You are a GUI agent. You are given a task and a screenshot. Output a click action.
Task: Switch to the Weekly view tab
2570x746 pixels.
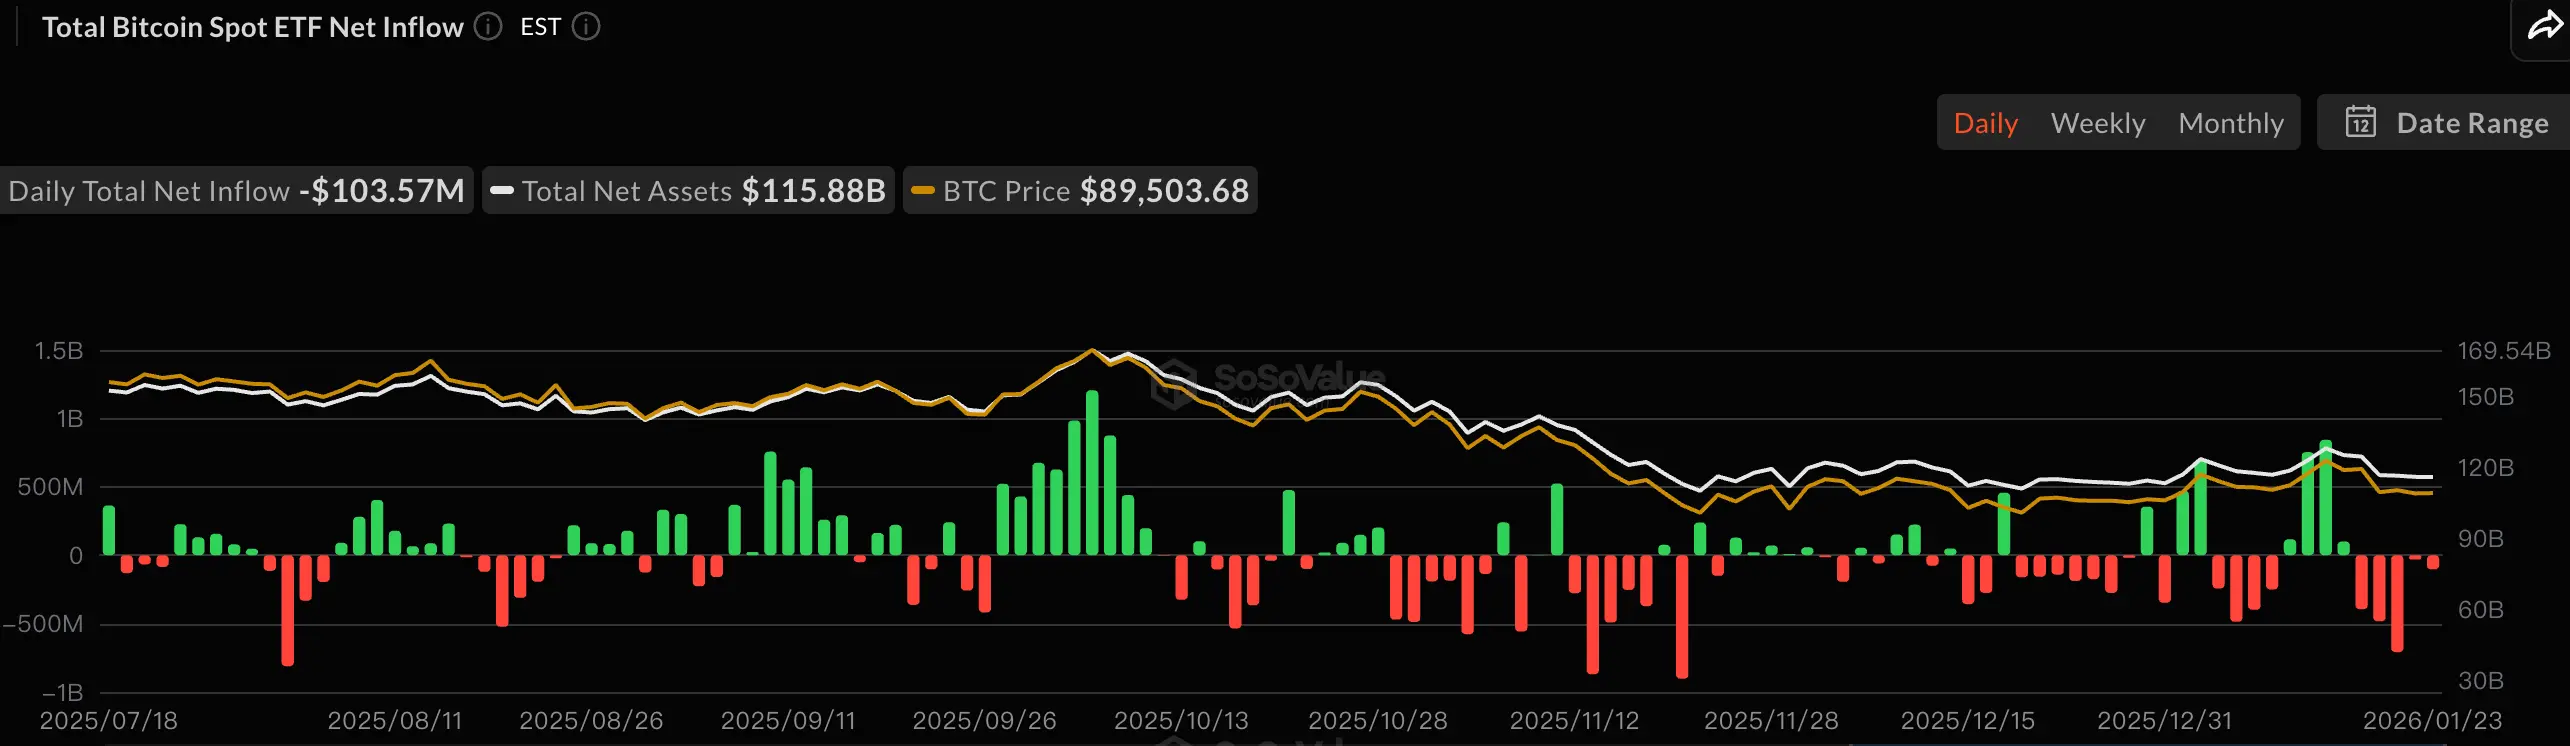tap(2097, 123)
